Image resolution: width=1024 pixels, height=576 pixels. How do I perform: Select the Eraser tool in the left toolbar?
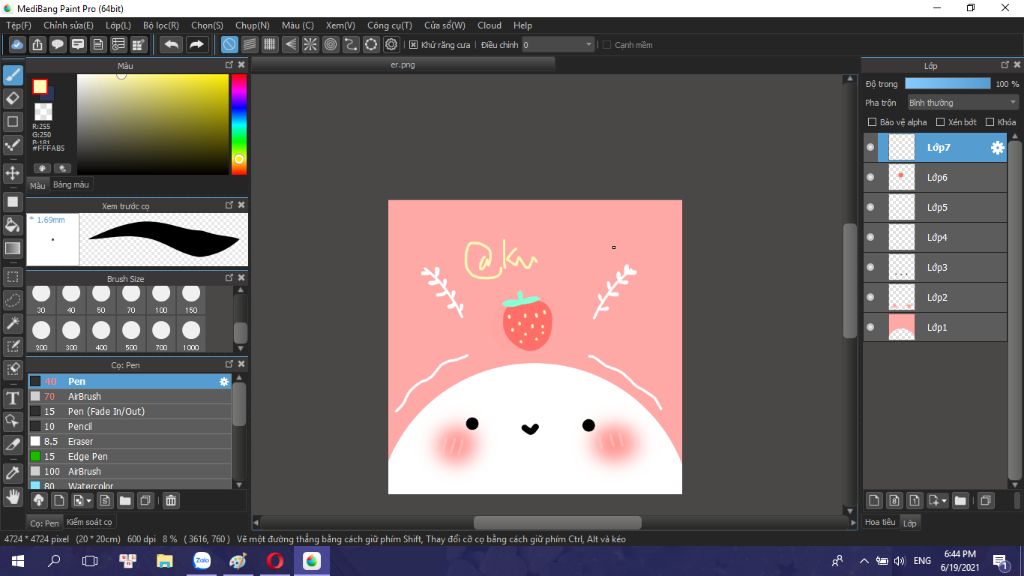pos(12,99)
